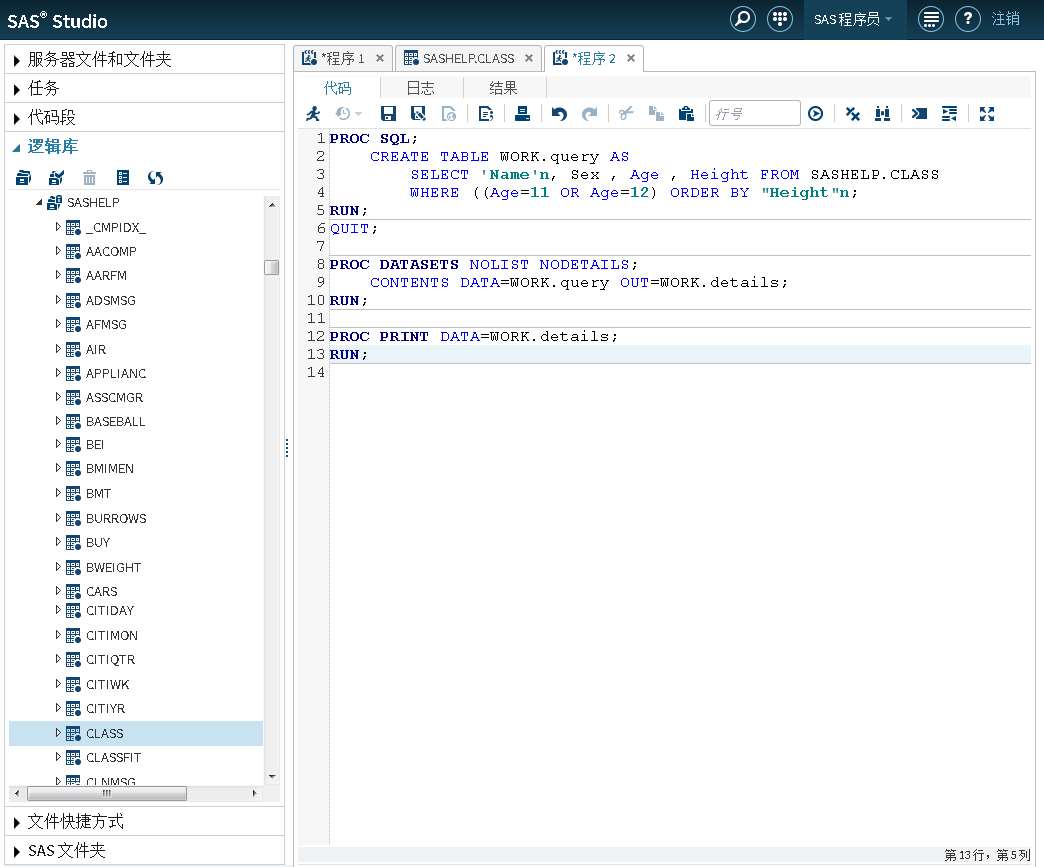
Task: Open the Help question mark icon
Action: (x=966, y=19)
